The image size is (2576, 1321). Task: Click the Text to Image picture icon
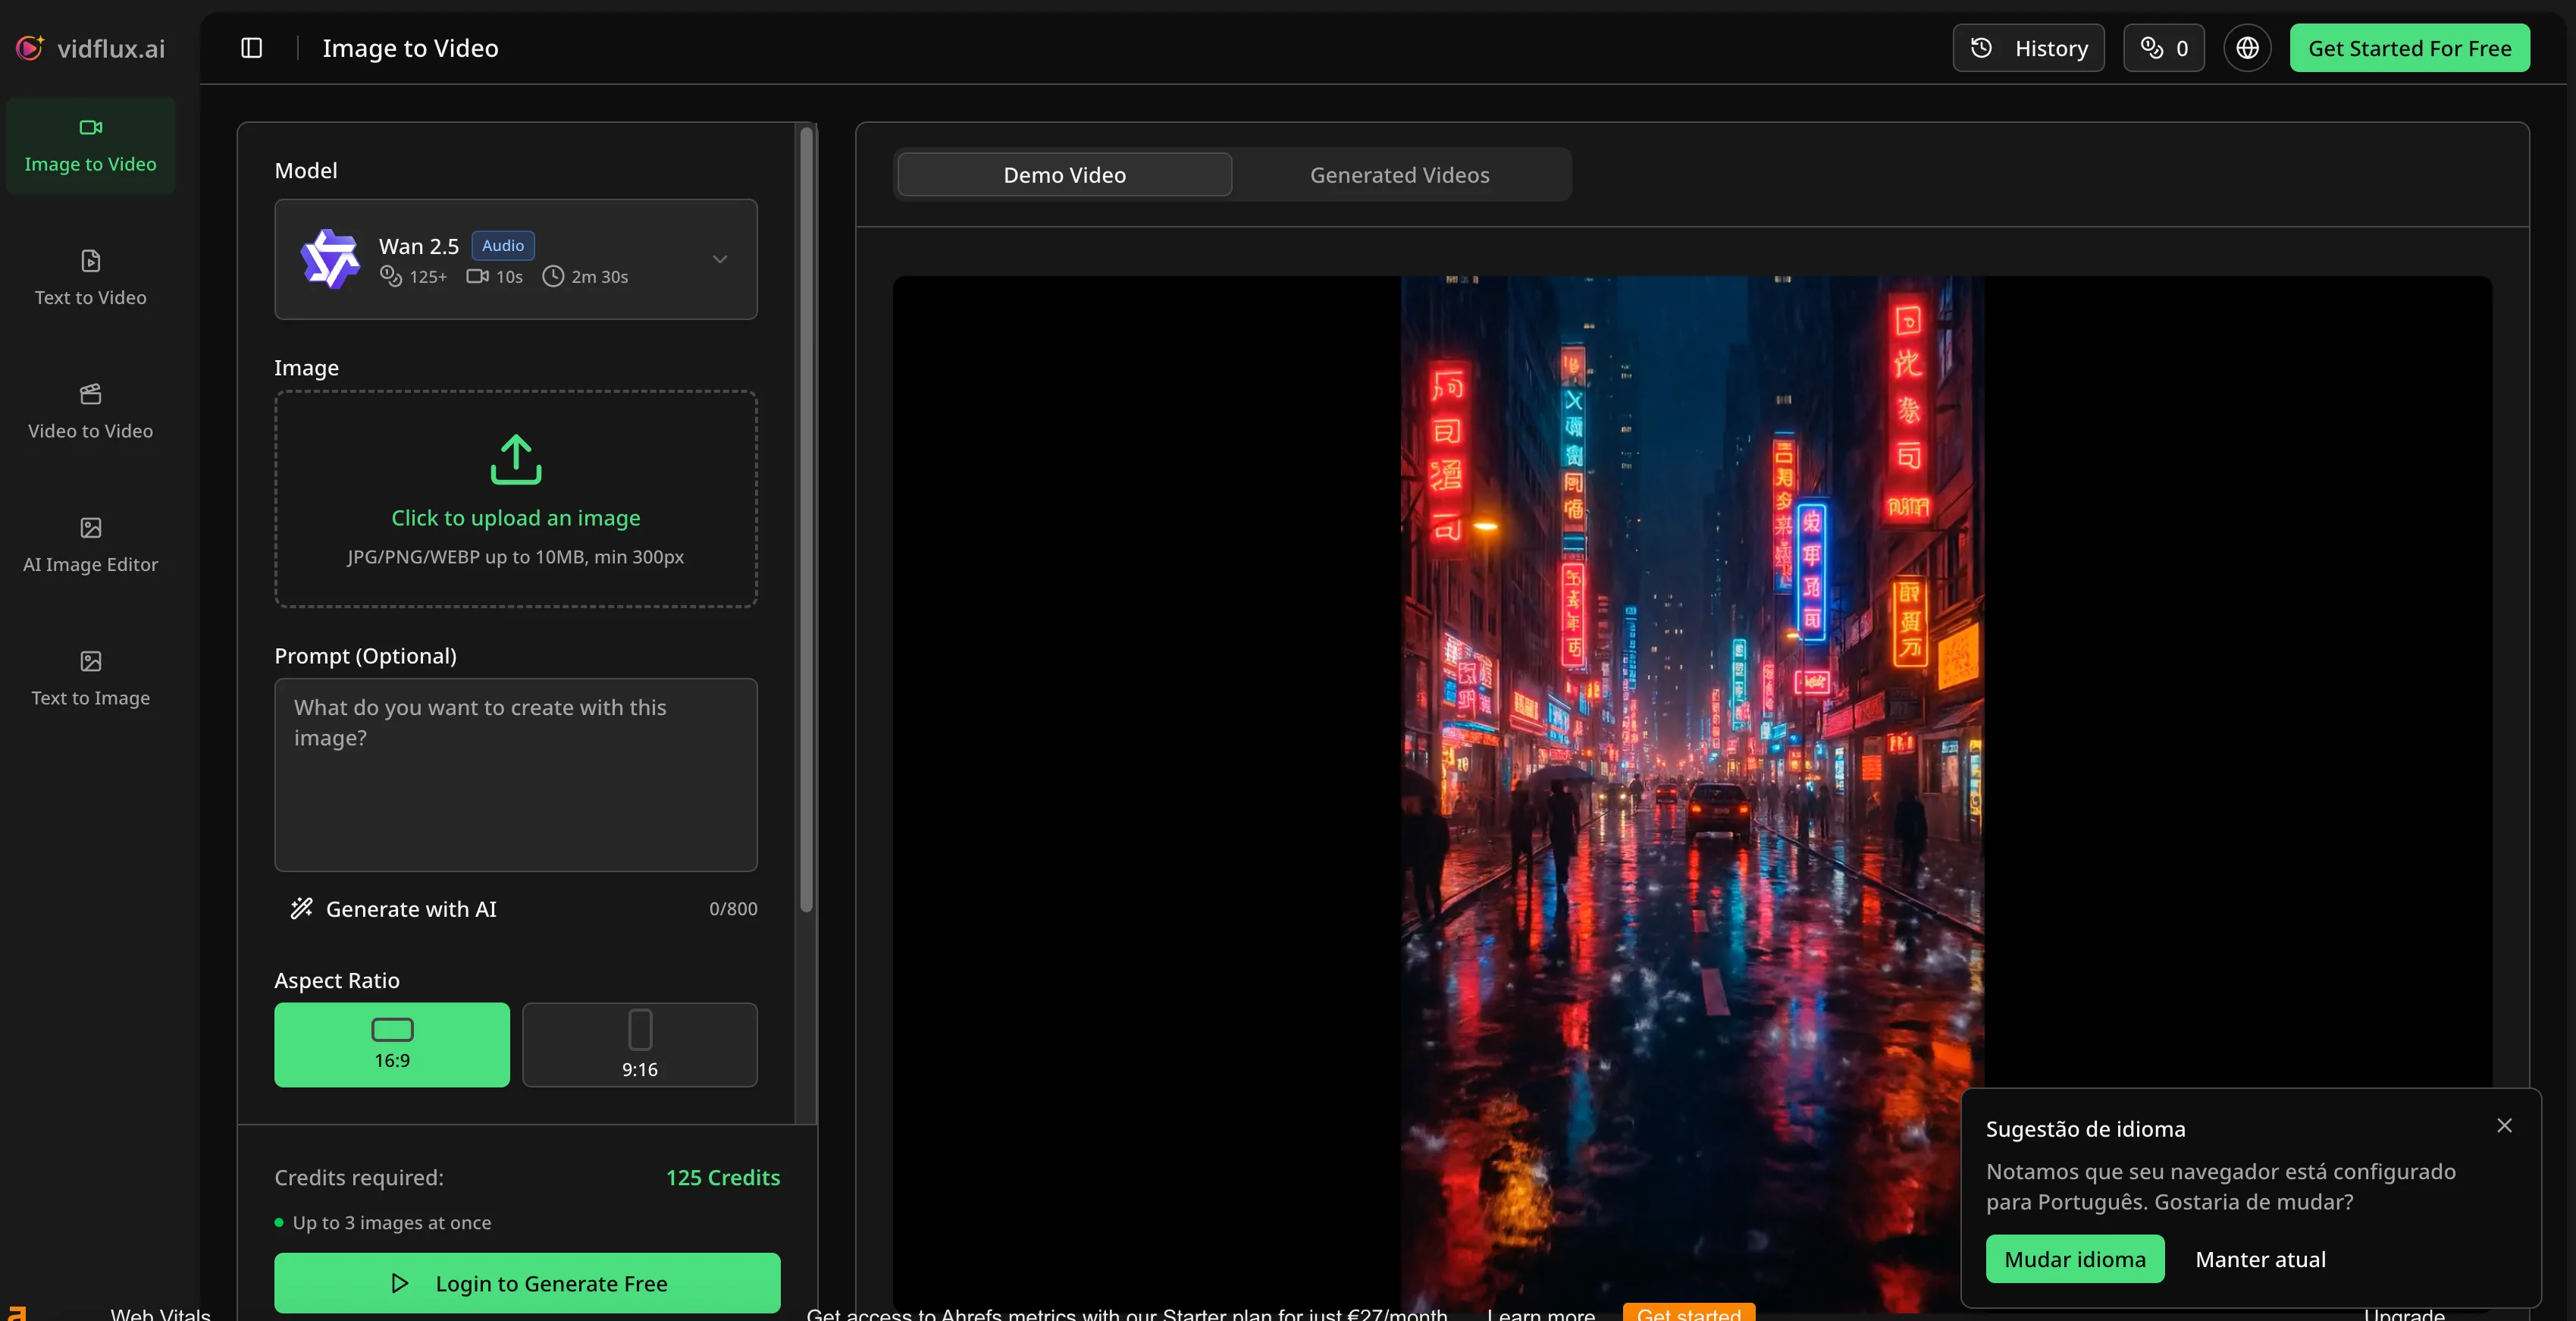[x=91, y=661]
